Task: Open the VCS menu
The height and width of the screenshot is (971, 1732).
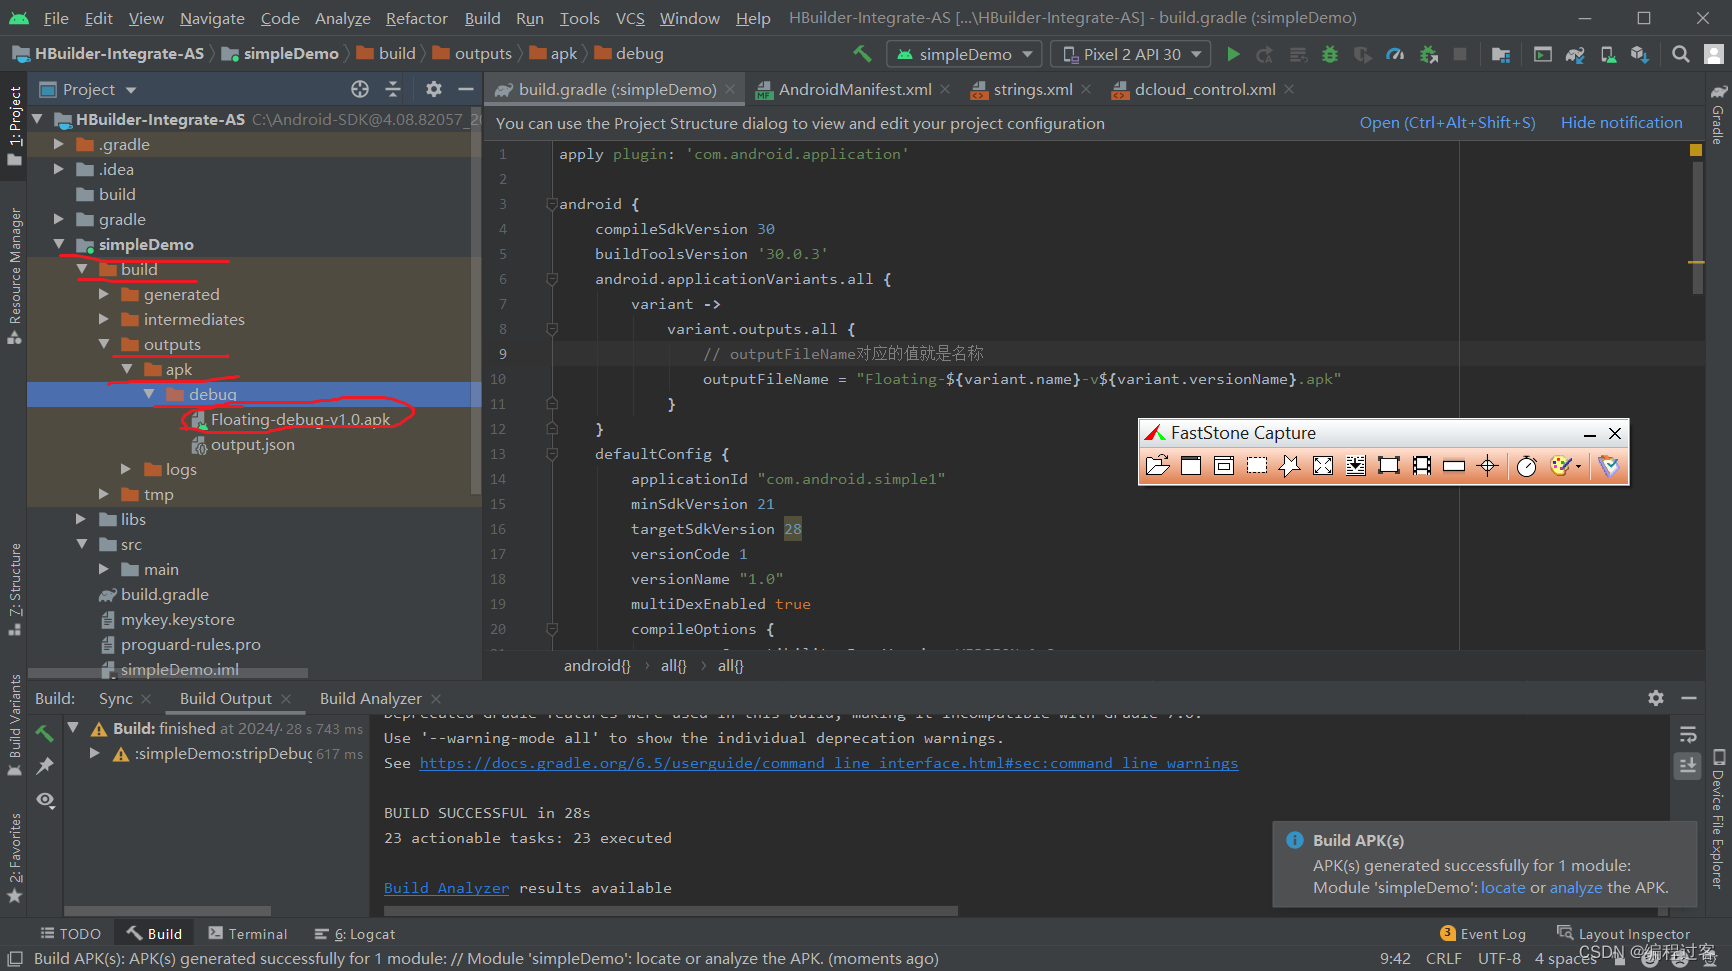Action: point(630,18)
